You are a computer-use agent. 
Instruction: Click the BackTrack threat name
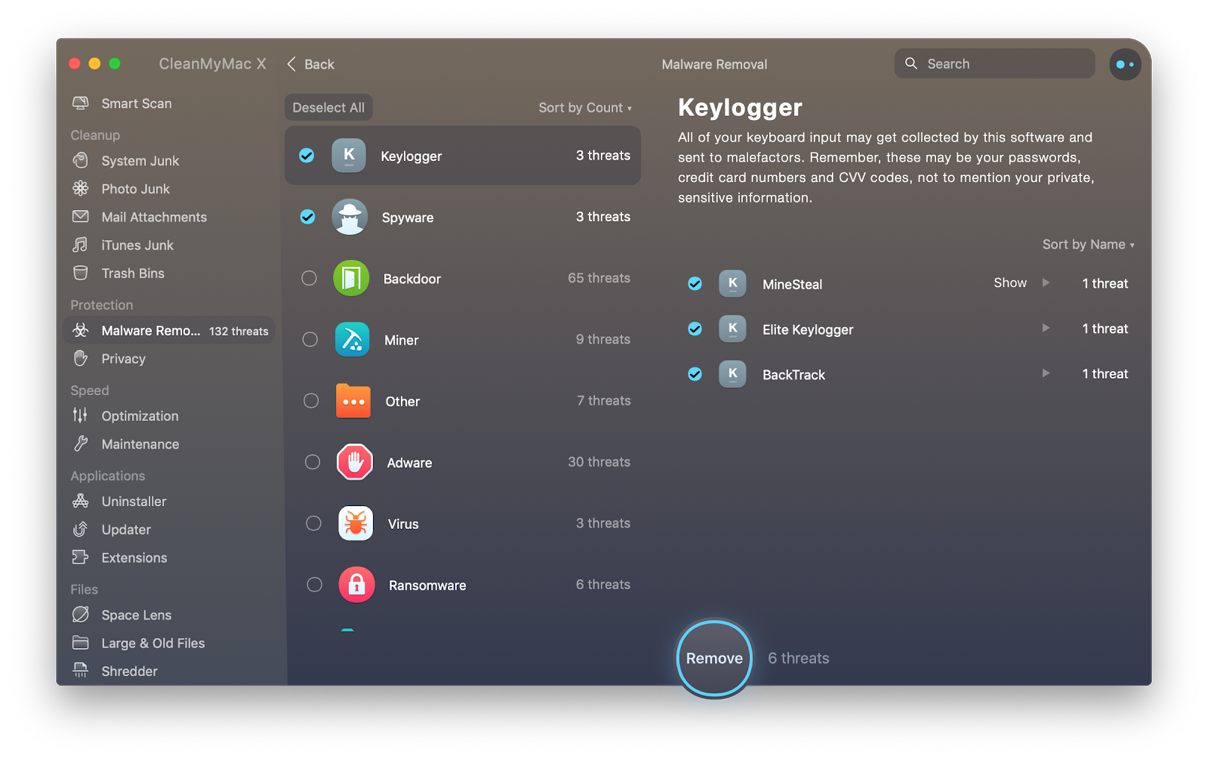click(794, 374)
